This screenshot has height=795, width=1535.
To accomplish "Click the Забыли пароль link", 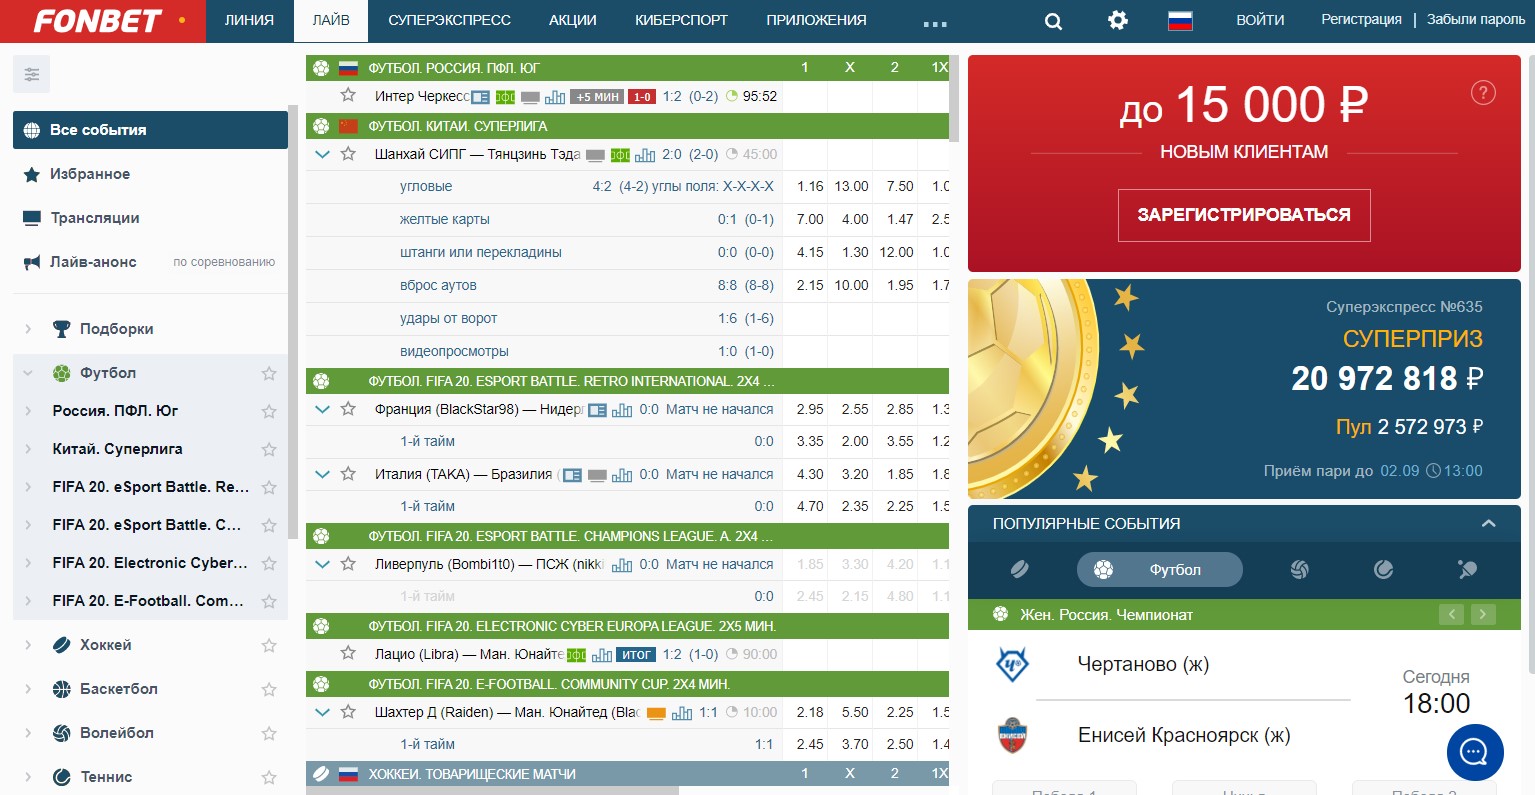I will (1476, 19).
